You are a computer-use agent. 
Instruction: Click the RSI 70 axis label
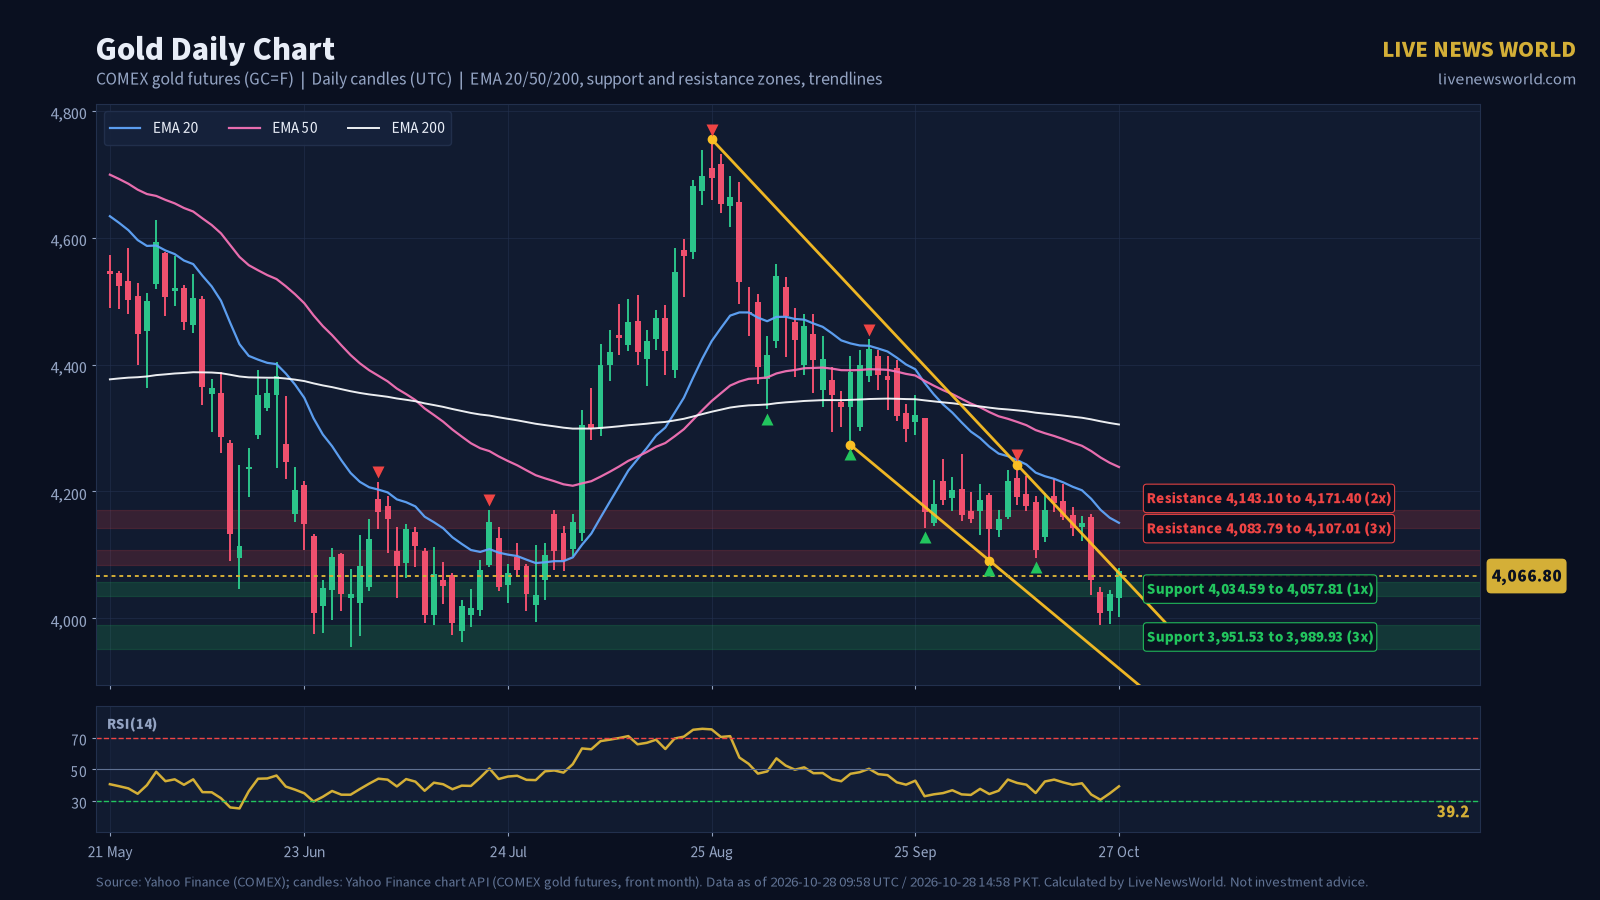coord(79,740)
